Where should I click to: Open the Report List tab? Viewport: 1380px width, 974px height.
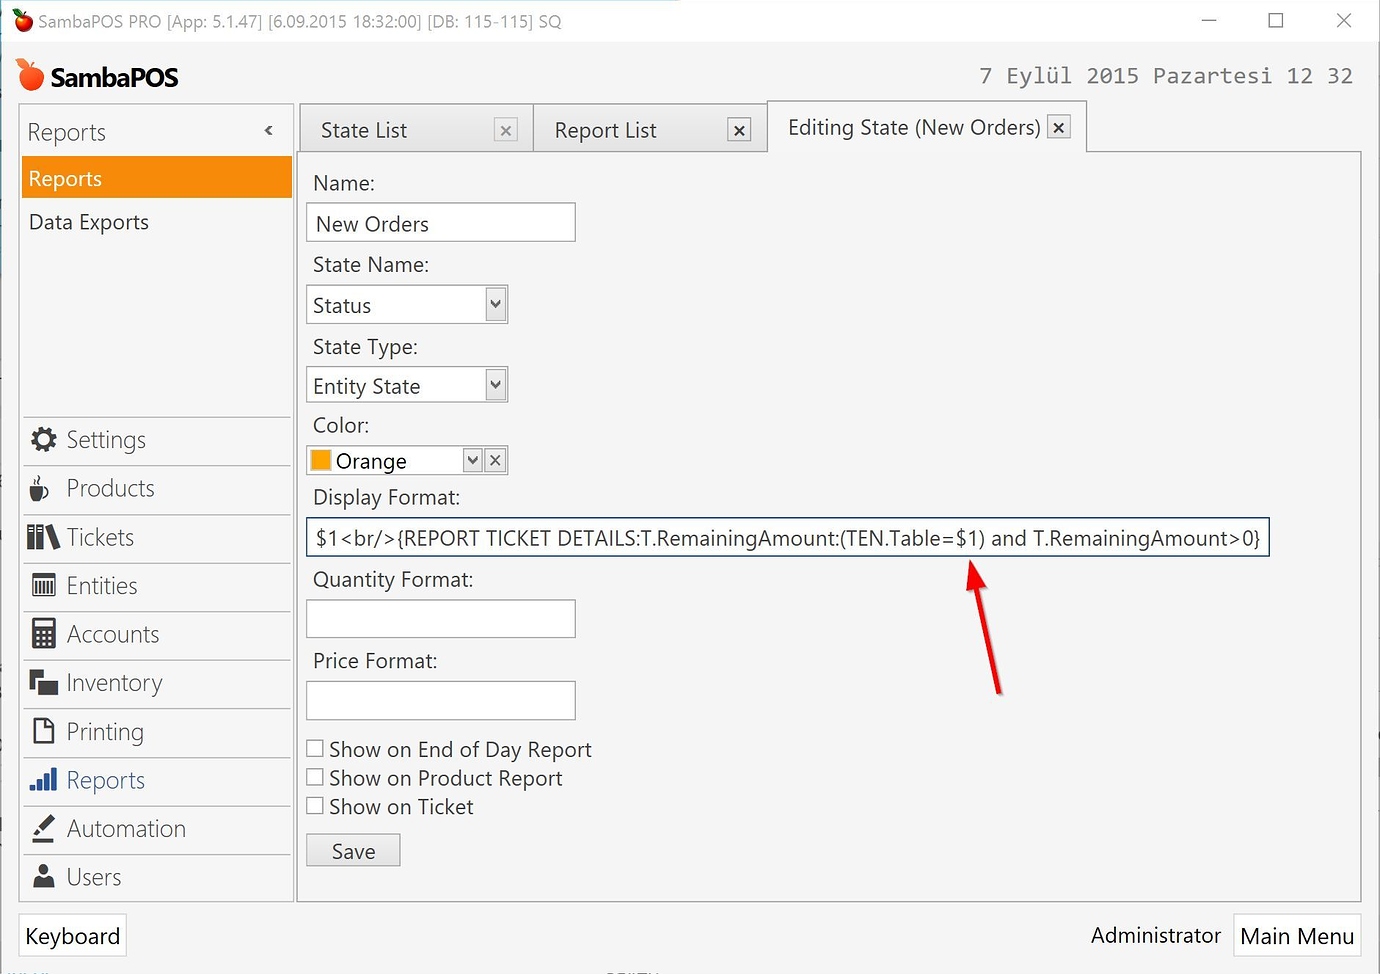coord(605,129)
